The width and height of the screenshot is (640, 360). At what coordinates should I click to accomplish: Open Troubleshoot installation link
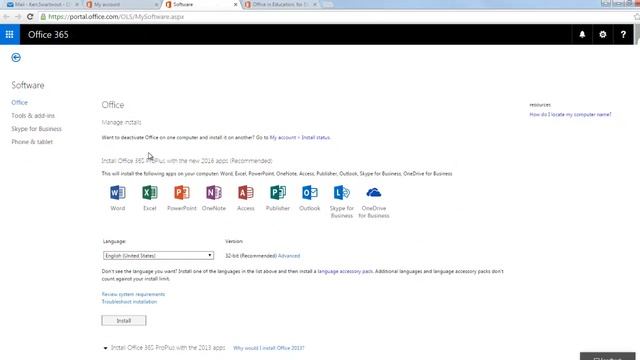129,302
